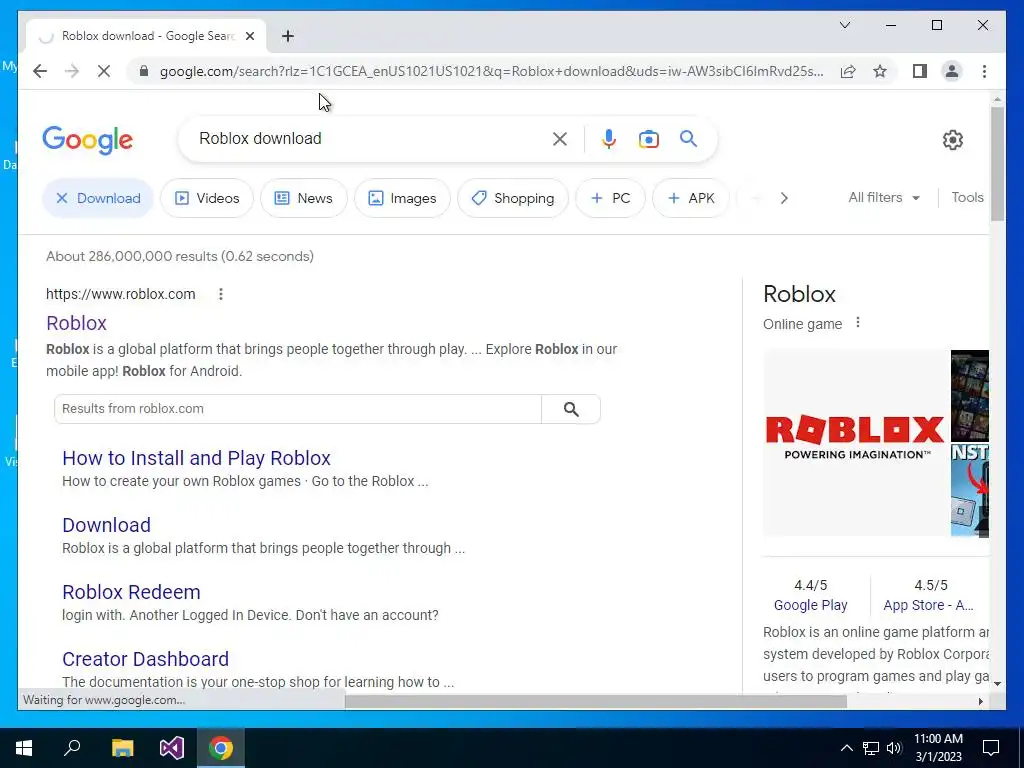
Task: Open the Google Play rating link
Action: (x=810, y=605)
